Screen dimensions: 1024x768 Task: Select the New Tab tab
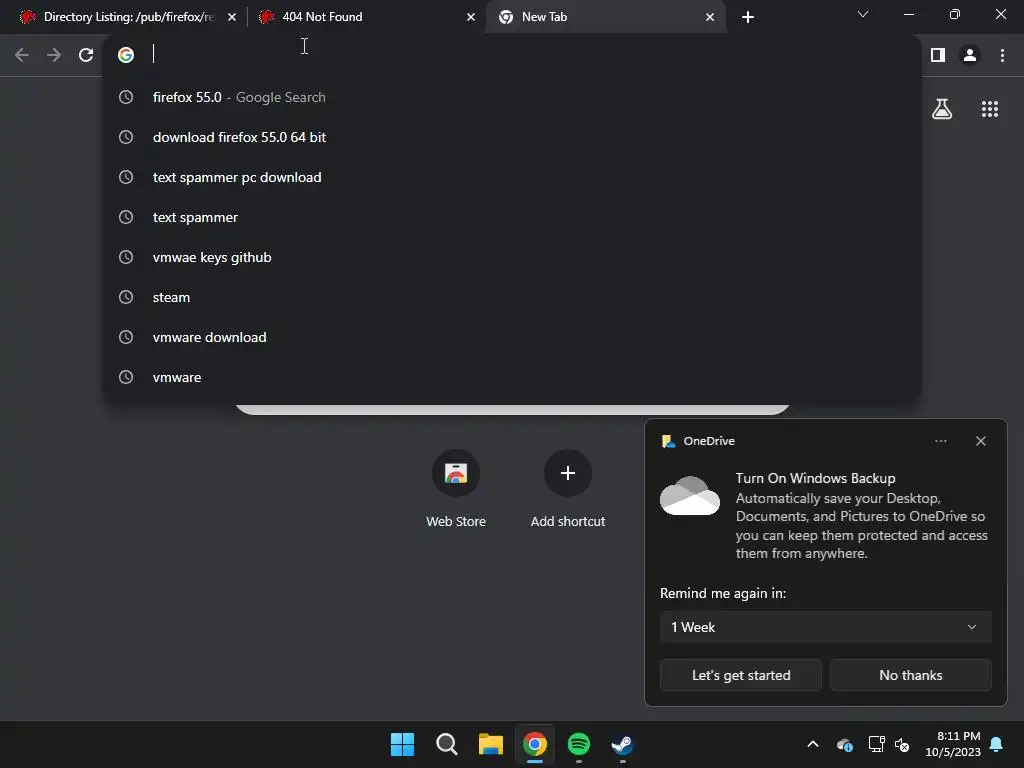(606, 17)
